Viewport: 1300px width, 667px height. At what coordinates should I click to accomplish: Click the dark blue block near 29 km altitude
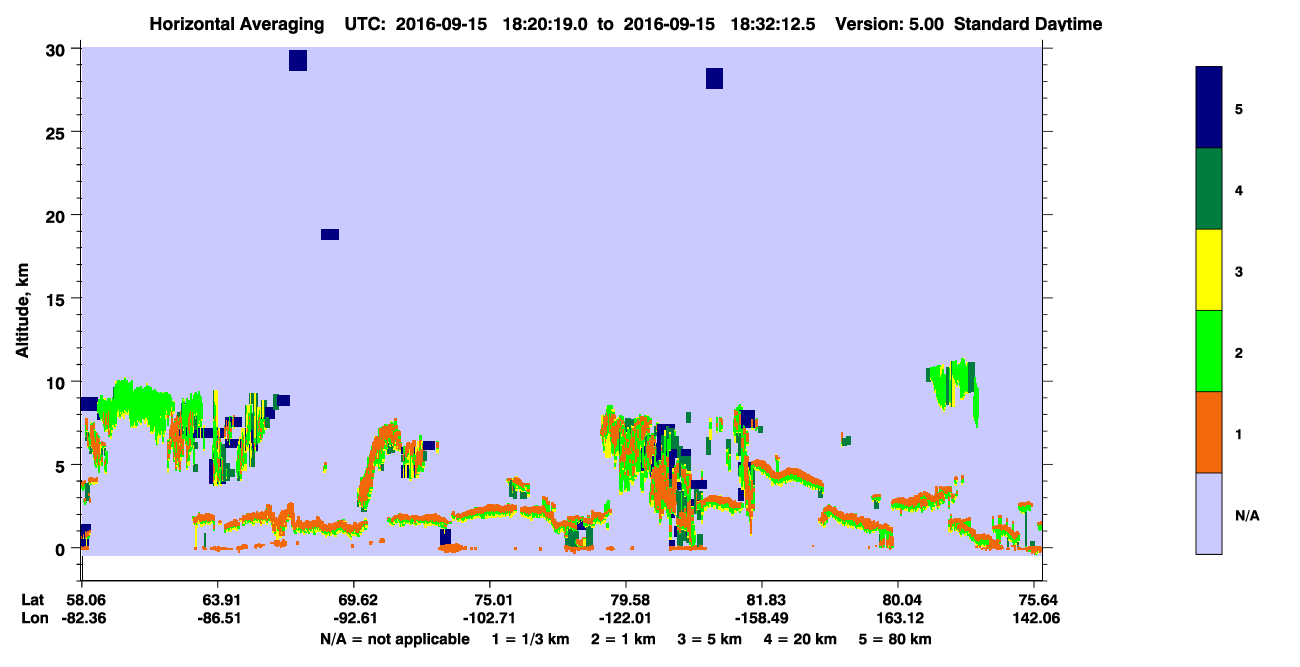[298, 61]
